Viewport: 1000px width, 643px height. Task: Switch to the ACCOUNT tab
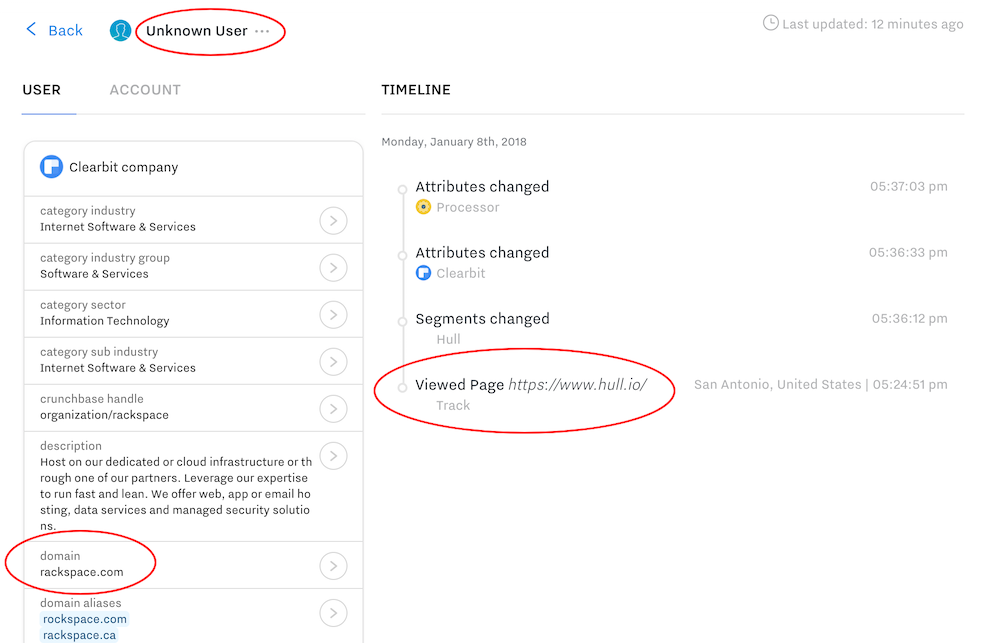(145, 90)
